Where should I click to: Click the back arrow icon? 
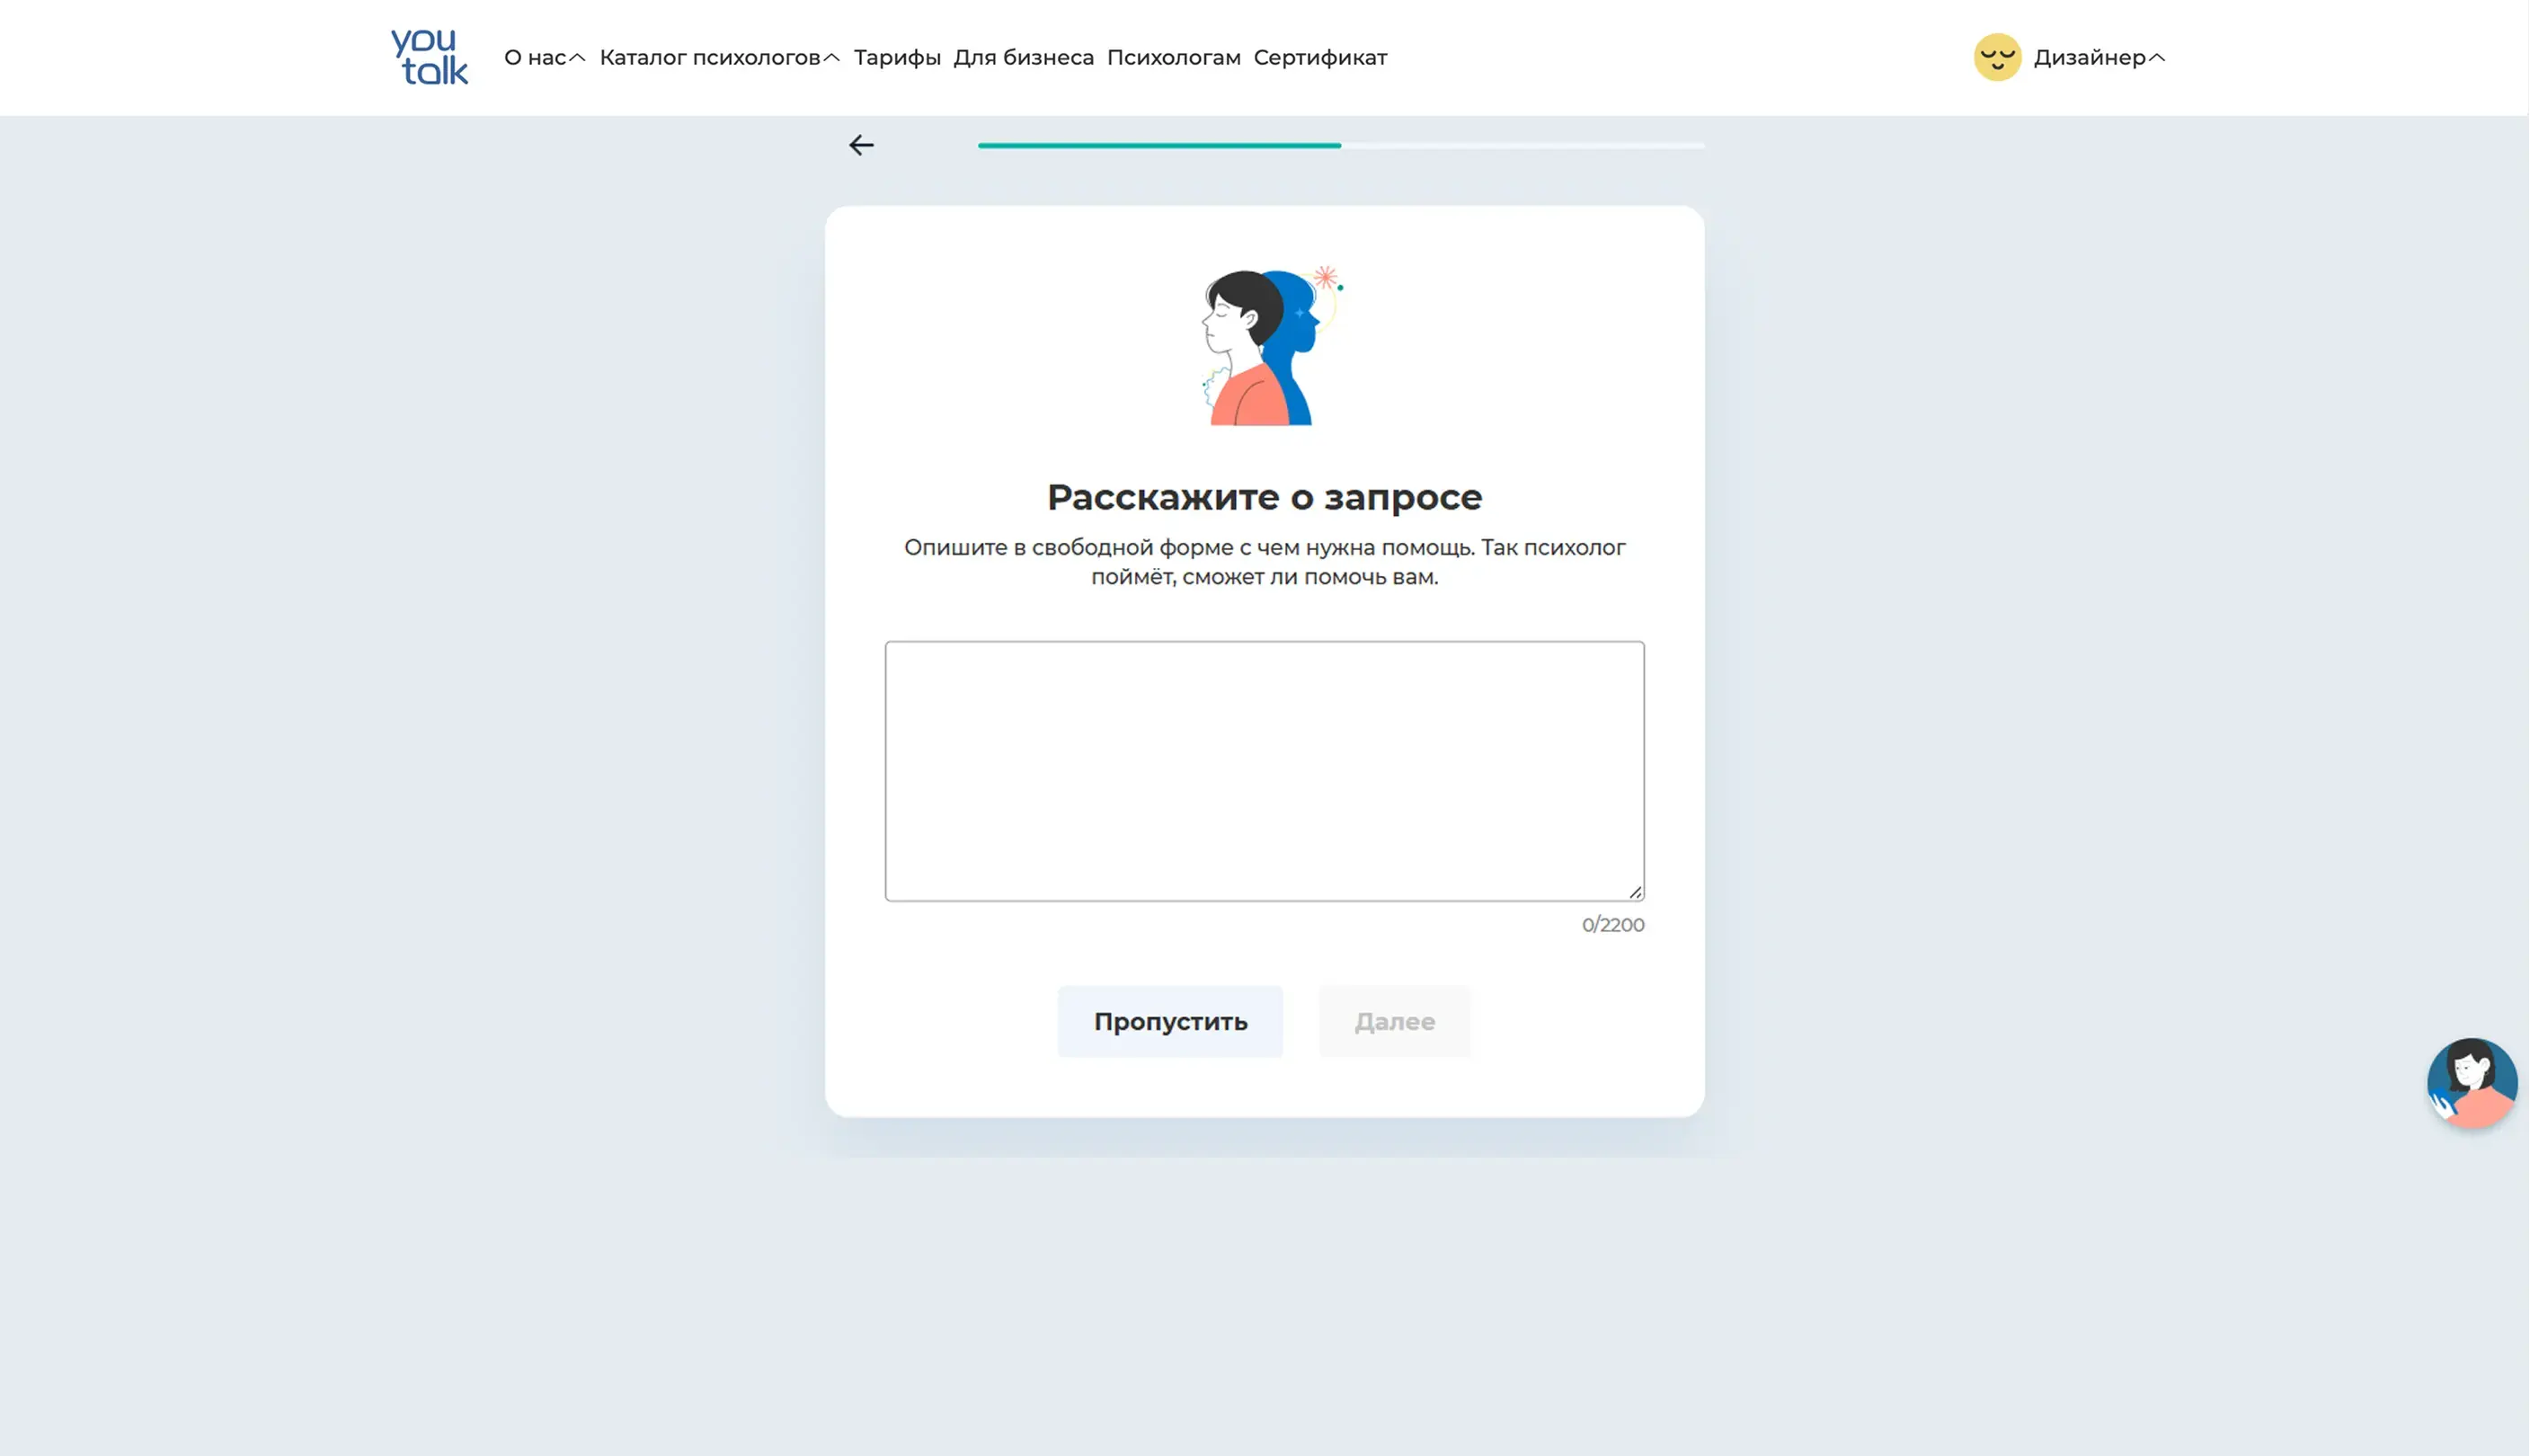pos(861,146)
